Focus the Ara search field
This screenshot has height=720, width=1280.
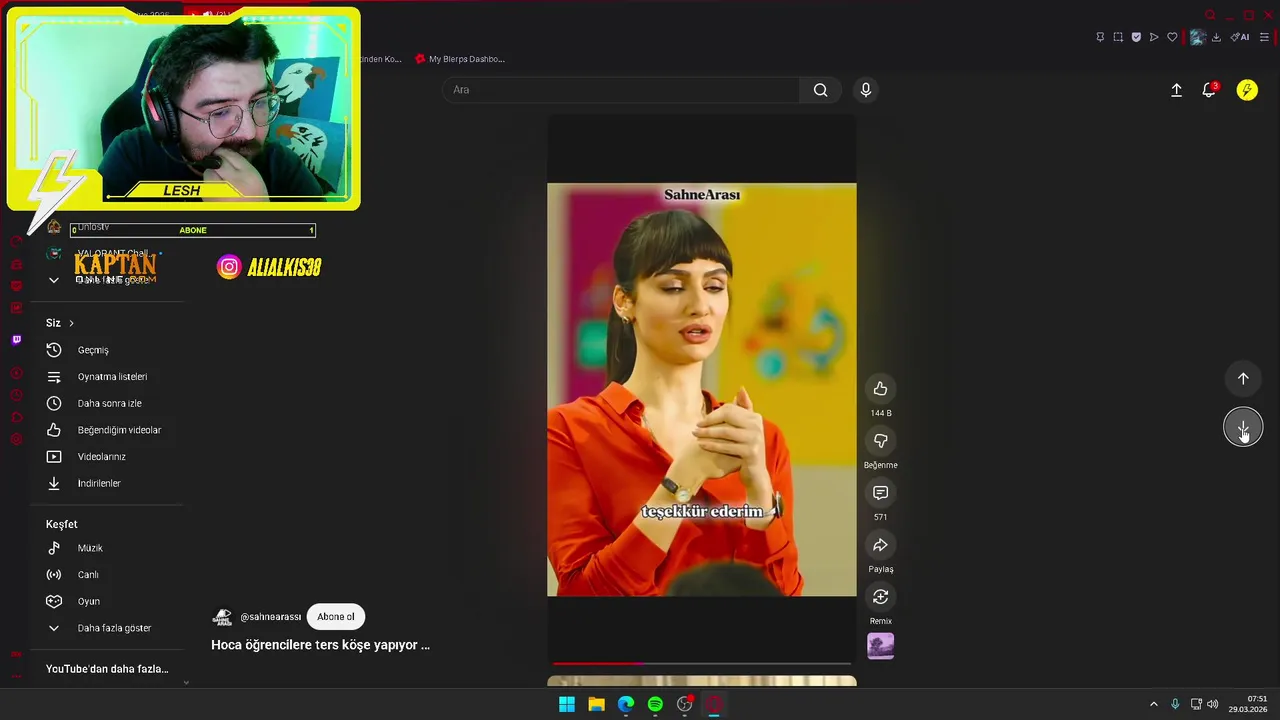pos(620,90)
